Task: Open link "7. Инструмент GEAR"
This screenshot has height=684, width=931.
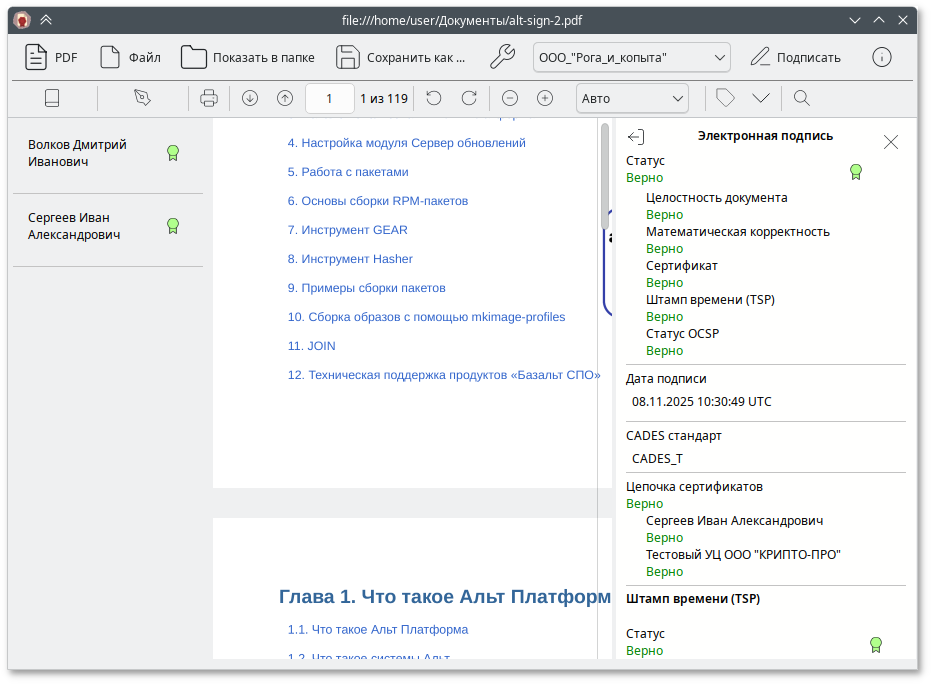Action: click(x=347, y=230)
